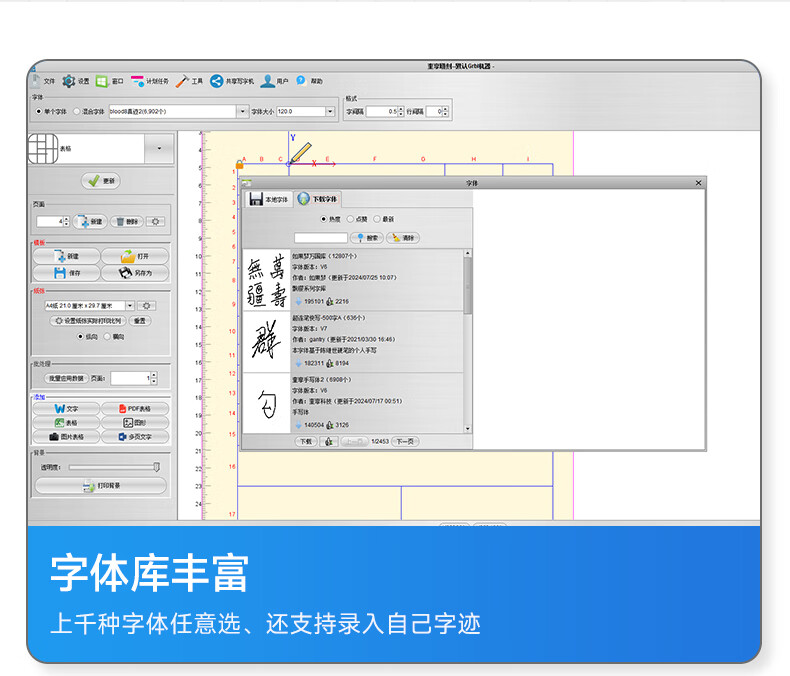The height and width of the screenshot is (676, 790).
Task: Open the 文件 (File) menu
Action: 42,81
